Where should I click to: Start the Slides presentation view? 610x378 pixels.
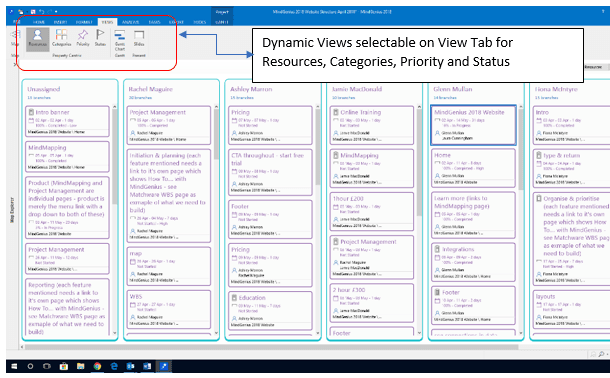(x=139, y=38)
